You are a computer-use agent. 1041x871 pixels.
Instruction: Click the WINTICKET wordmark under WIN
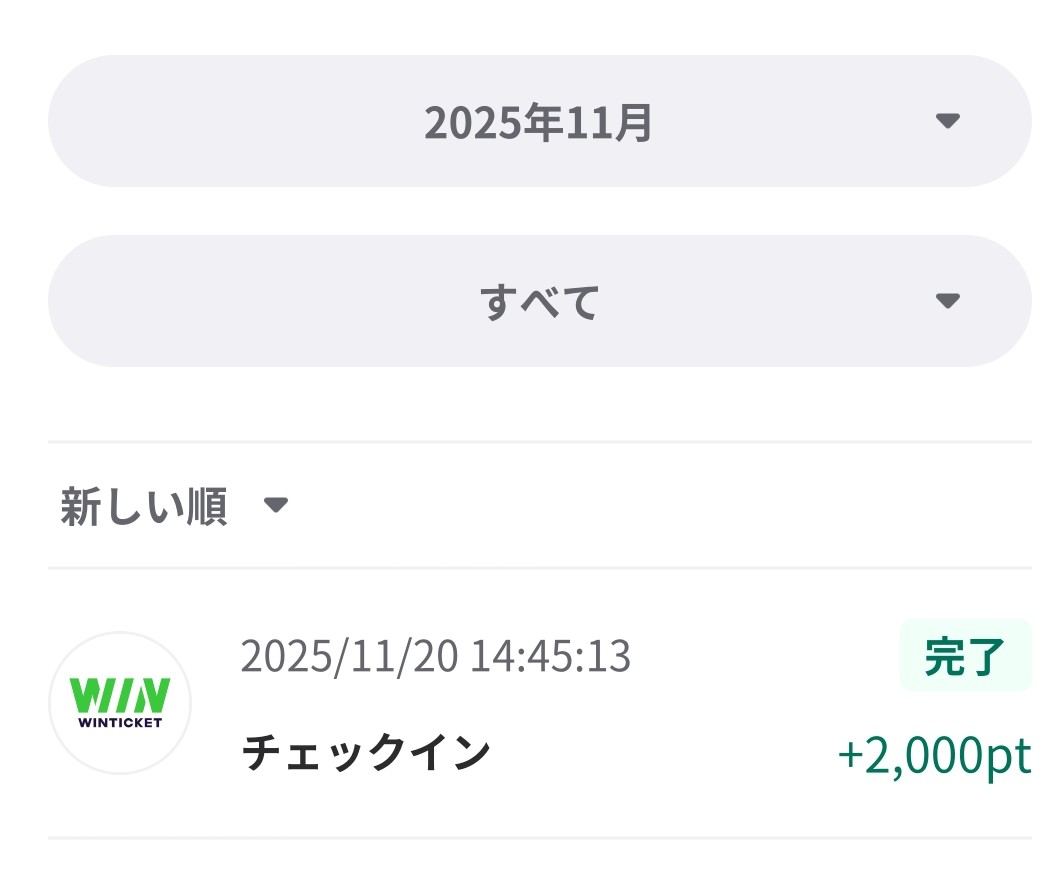[x=120, y=720]
